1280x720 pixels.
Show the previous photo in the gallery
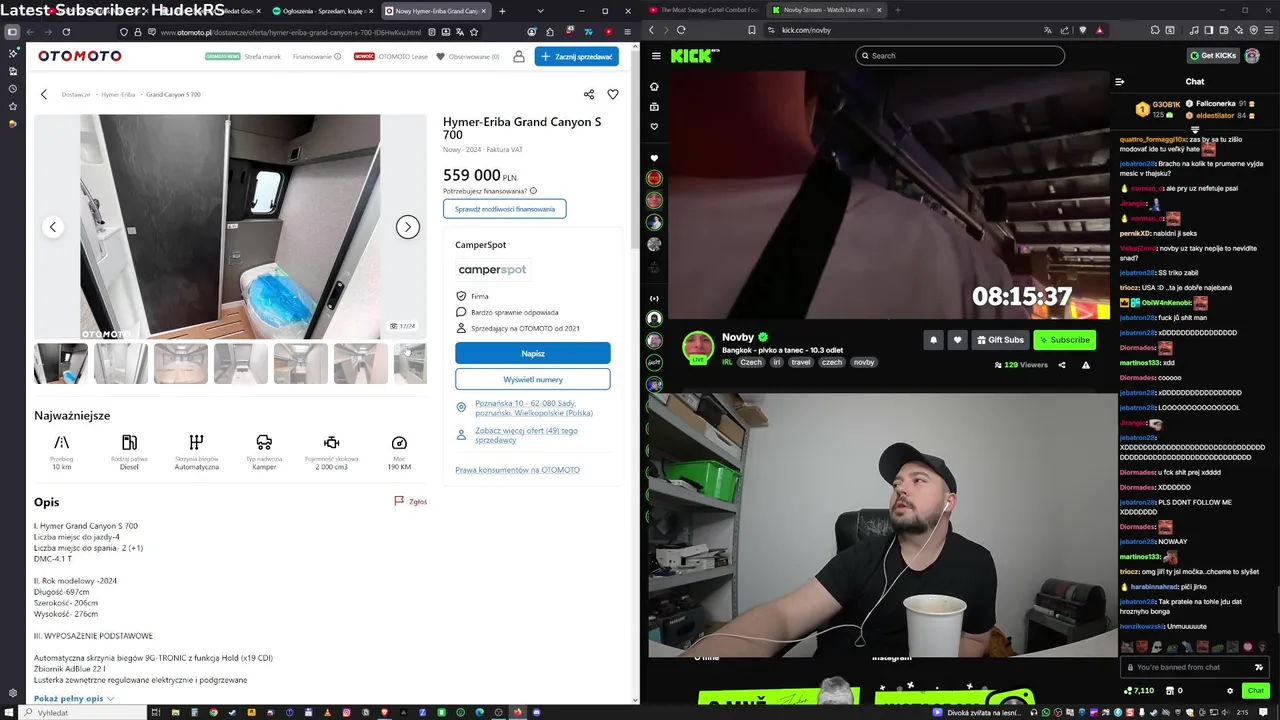[53, 227]
